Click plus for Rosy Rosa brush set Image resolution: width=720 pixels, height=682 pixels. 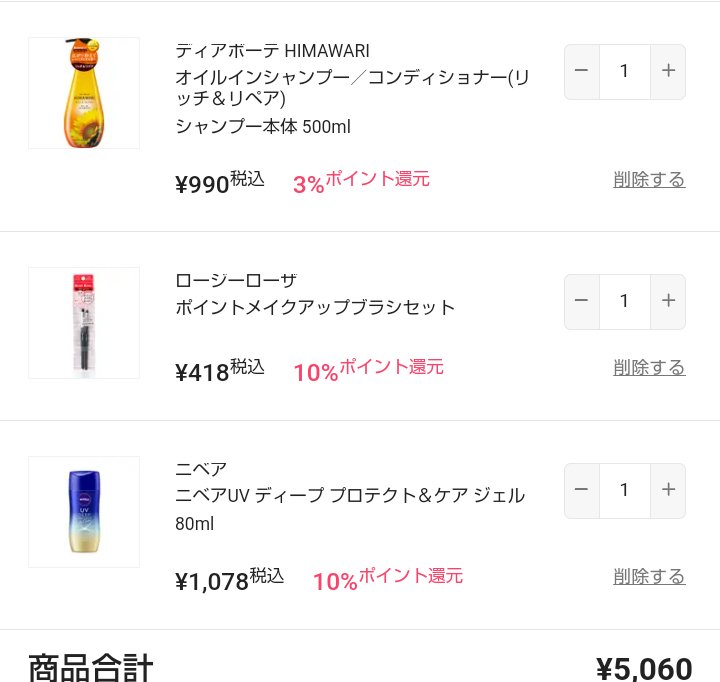pyautogui.click(x=668, y=301)
